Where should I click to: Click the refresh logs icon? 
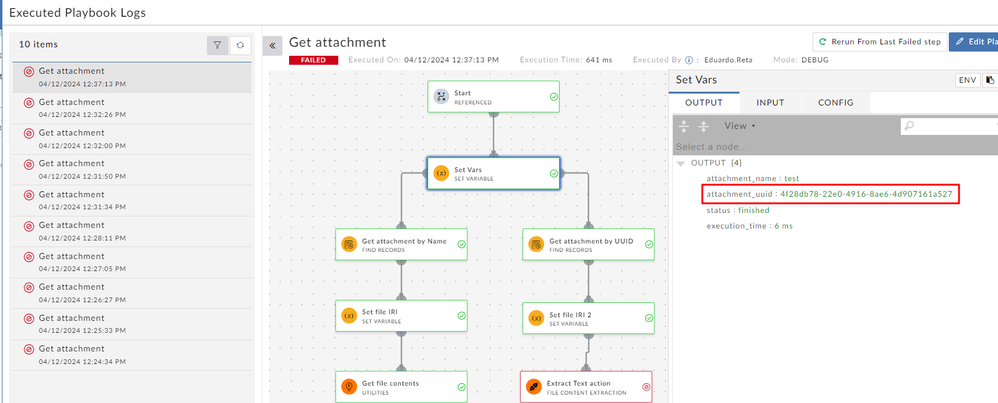click(240, 45)
